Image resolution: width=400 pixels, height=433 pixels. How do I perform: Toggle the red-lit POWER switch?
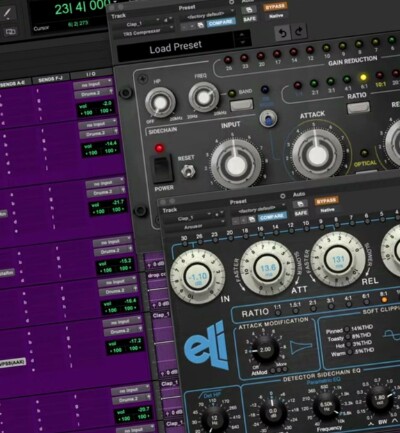point(162,169)
